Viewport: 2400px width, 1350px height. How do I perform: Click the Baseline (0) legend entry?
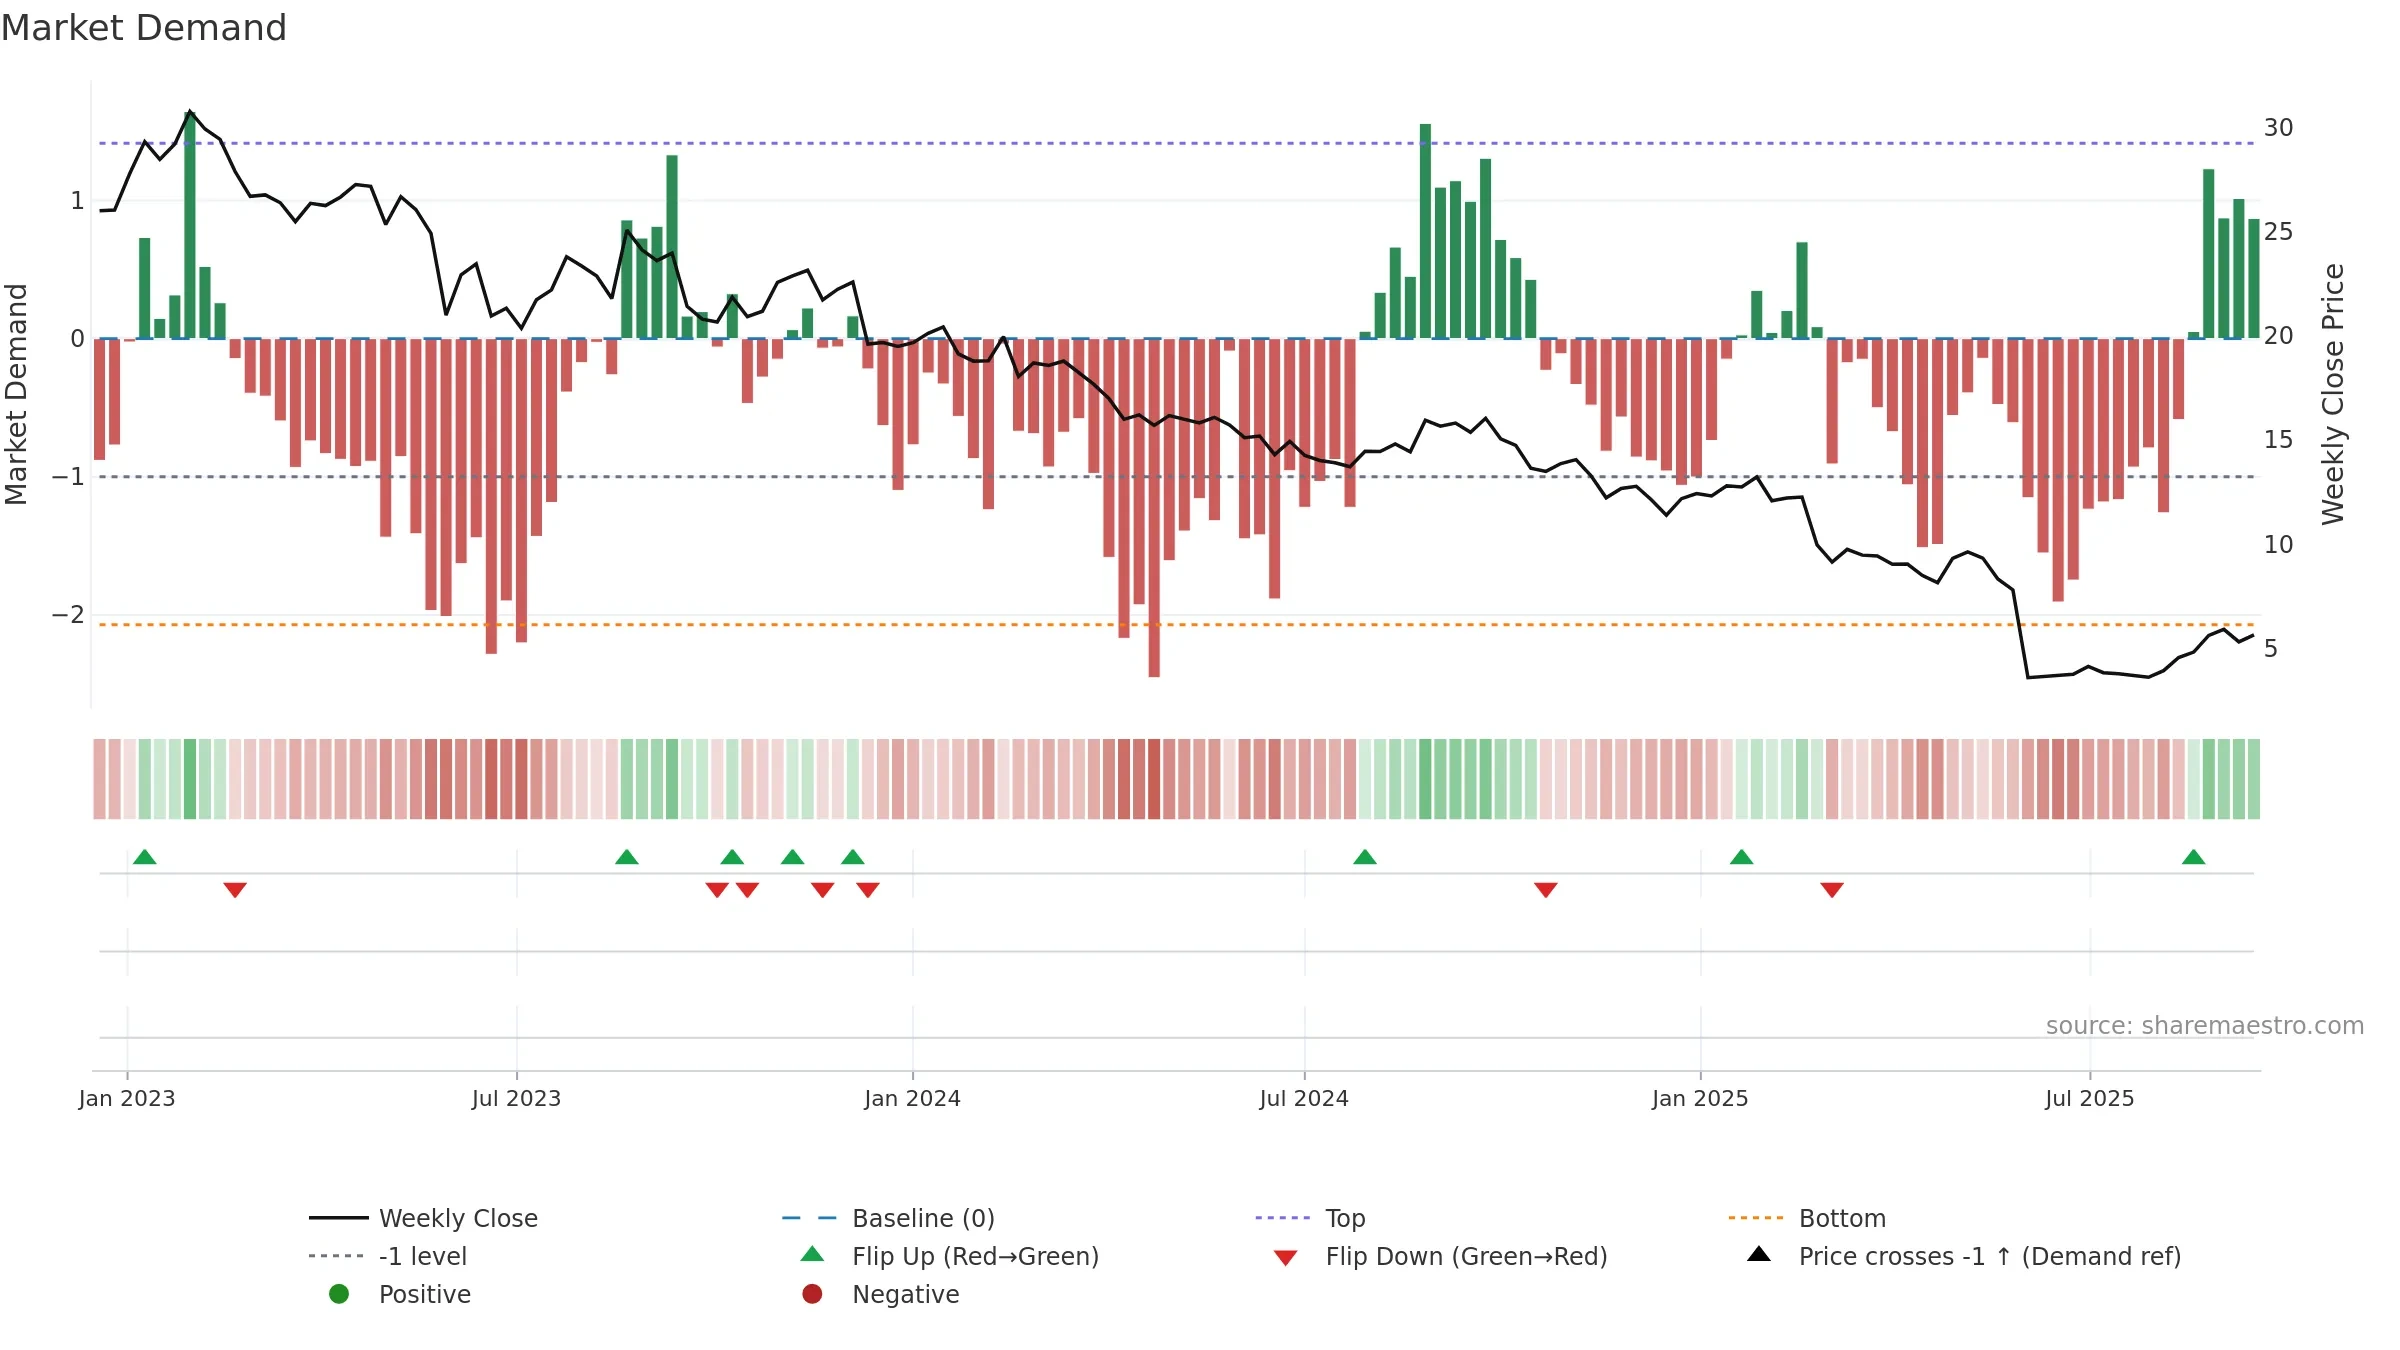click(888, 1218)
